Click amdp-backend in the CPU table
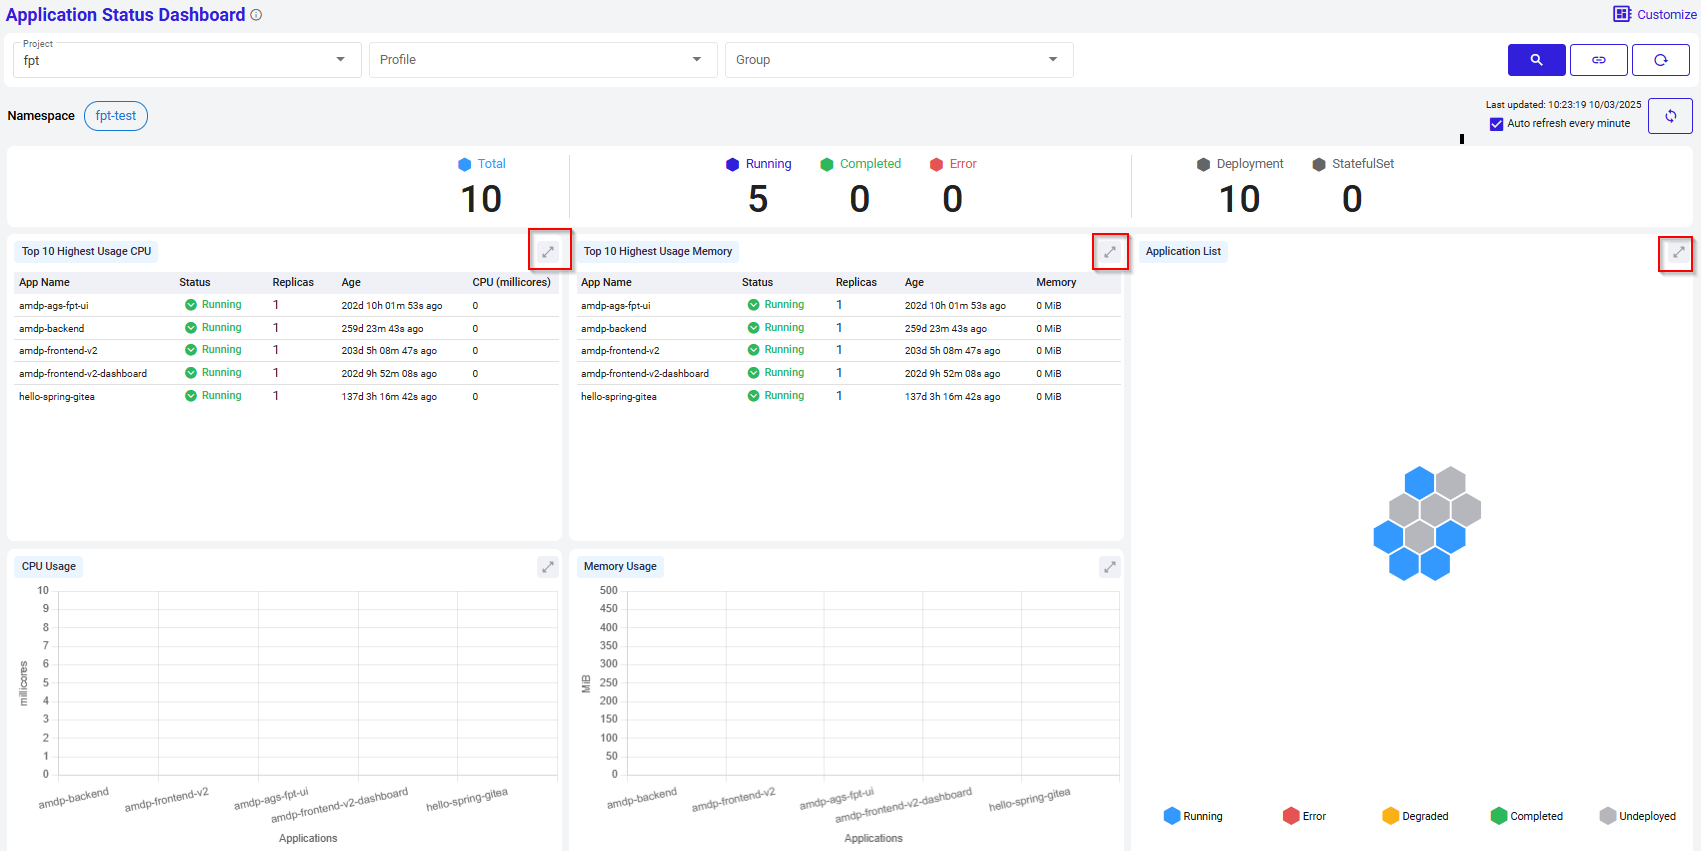This screenshot has height=851, width=1701. tap(52, 329)
